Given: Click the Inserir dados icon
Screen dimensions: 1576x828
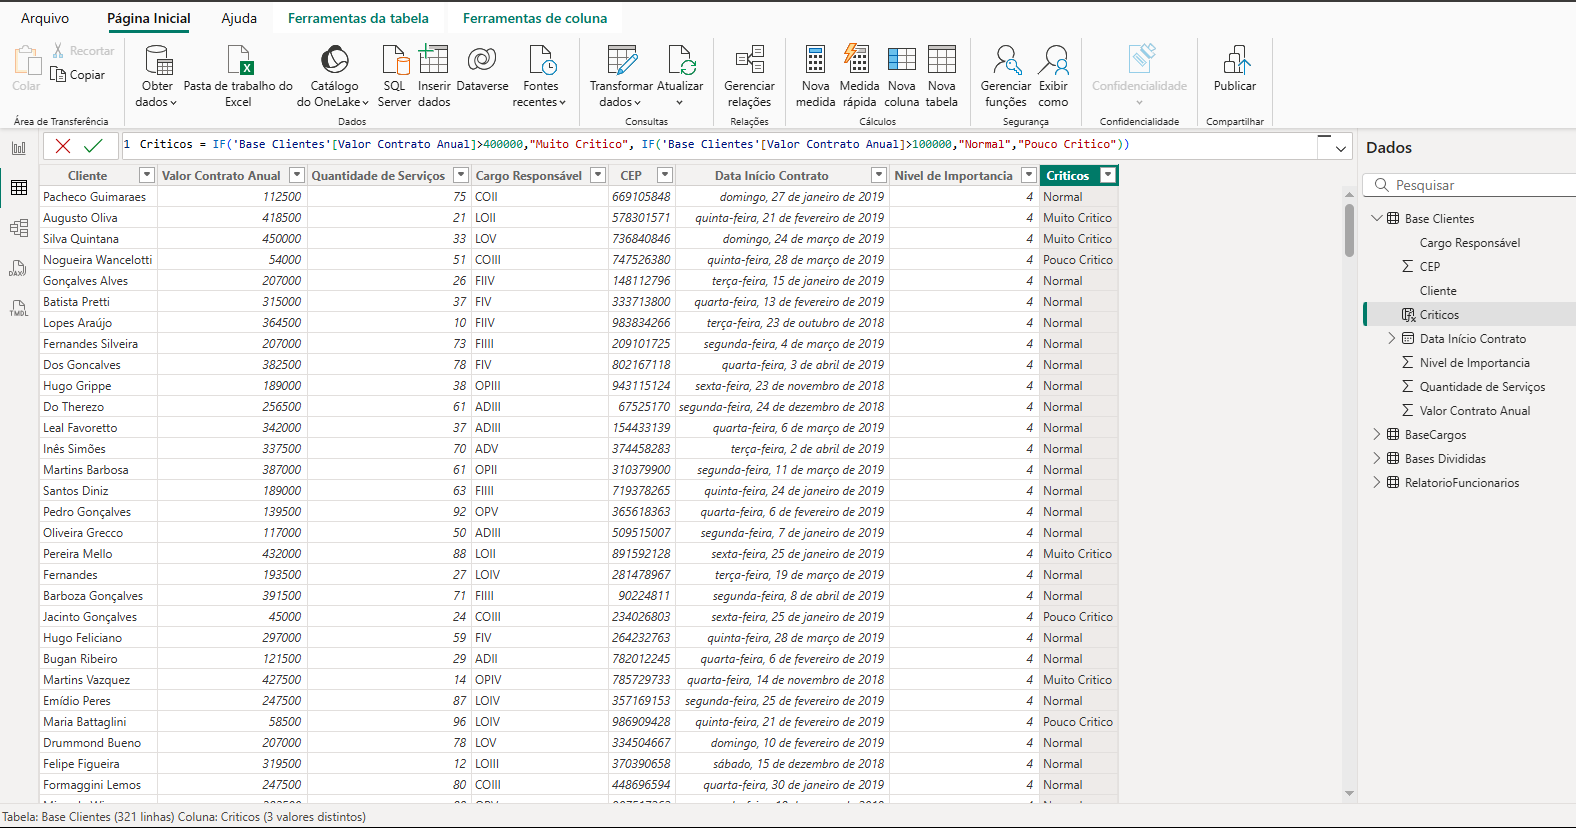Looking at the screenshot, I should [434, 60].
